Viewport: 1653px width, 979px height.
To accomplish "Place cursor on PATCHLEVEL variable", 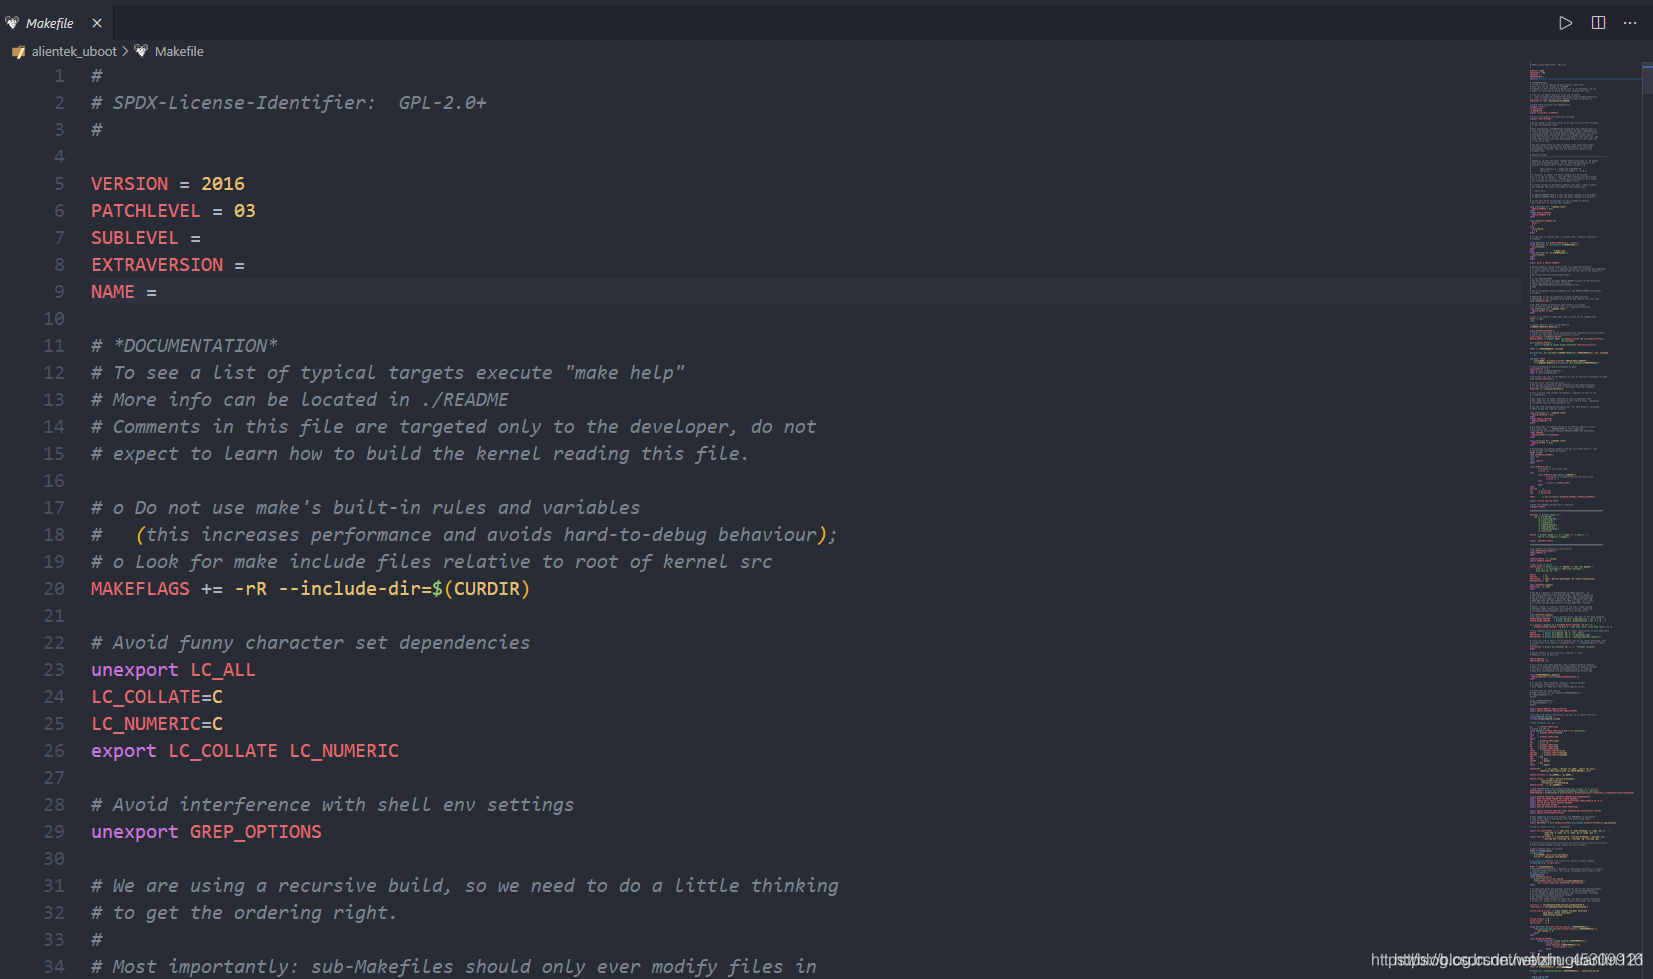I will [x=146, y=211].
